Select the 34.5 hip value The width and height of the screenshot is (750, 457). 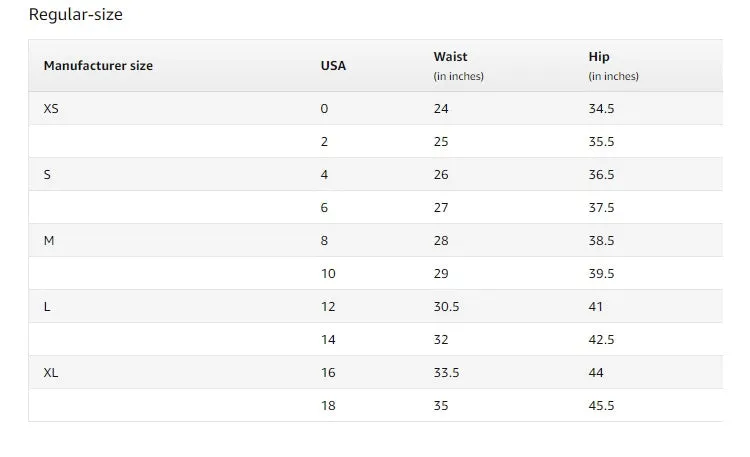pyautogui.click(x=601, y=109)
